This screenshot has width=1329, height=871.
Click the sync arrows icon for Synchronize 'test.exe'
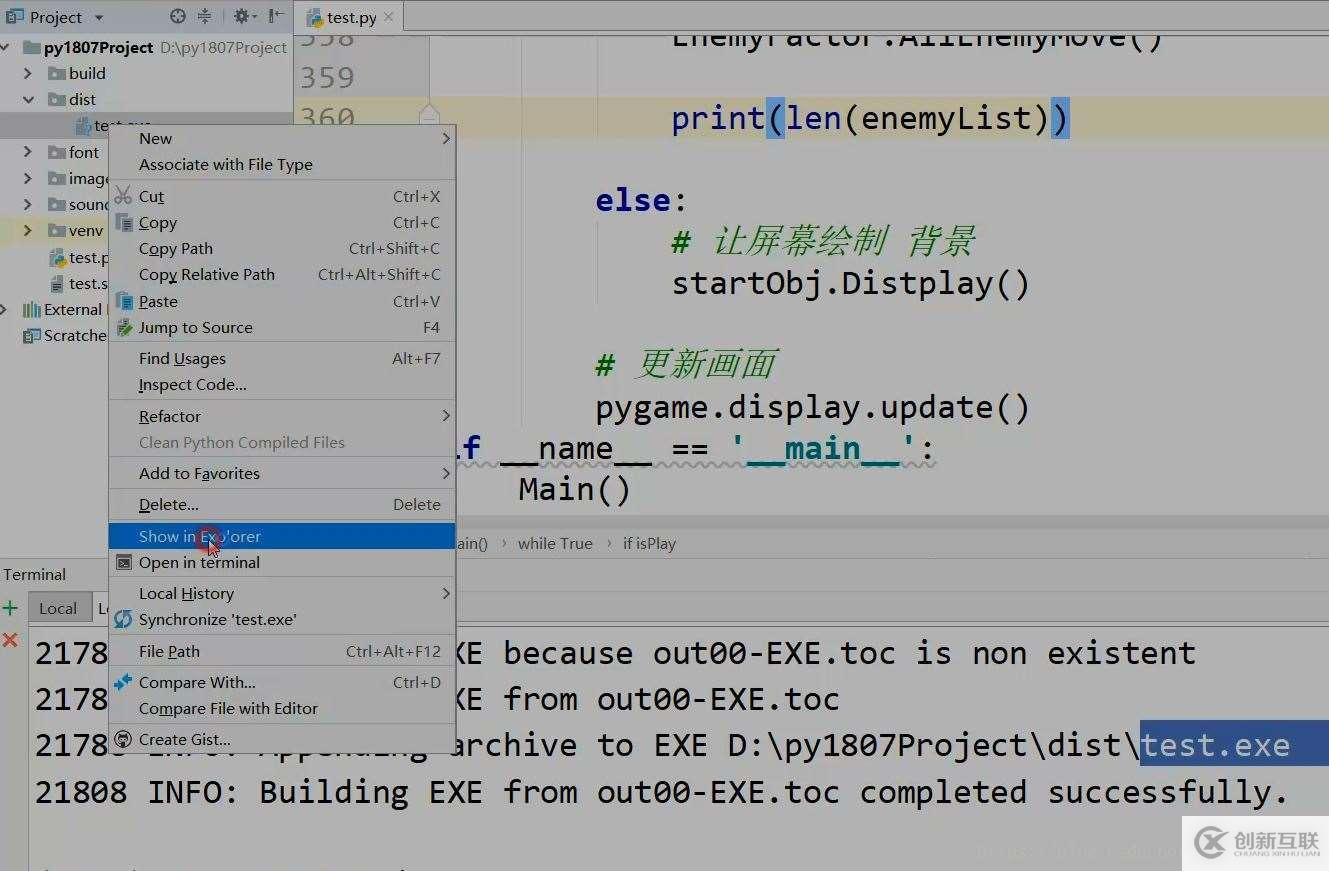pos(123,620)
